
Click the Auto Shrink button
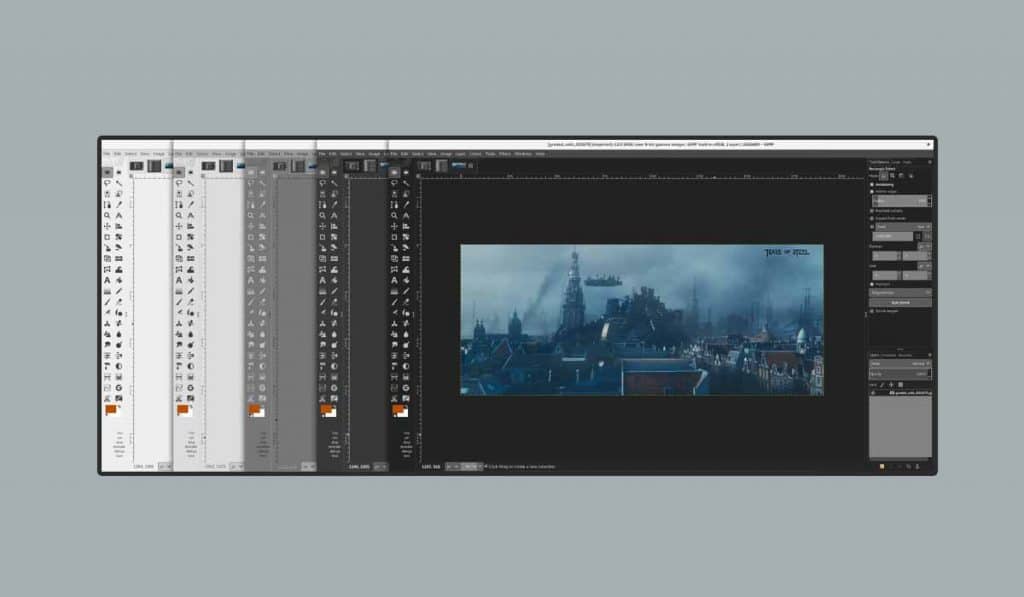coord(901,302)
